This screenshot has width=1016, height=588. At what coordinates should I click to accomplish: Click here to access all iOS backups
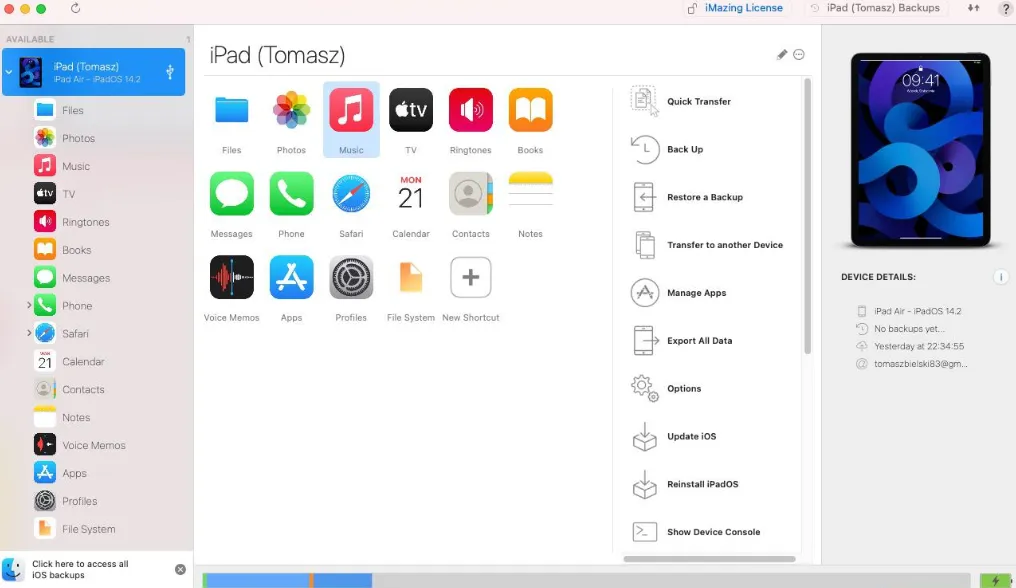click(80, 569)
